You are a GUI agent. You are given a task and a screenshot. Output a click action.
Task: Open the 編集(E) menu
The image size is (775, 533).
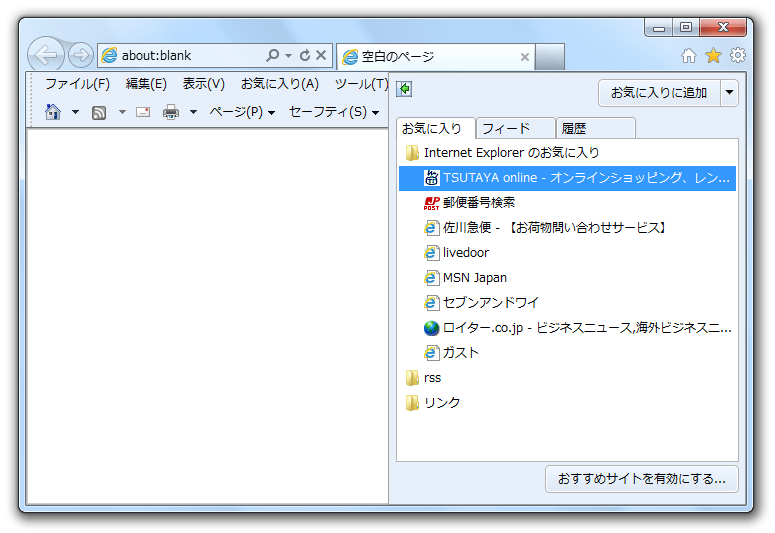pyautogui.click(x=146, y=84)
